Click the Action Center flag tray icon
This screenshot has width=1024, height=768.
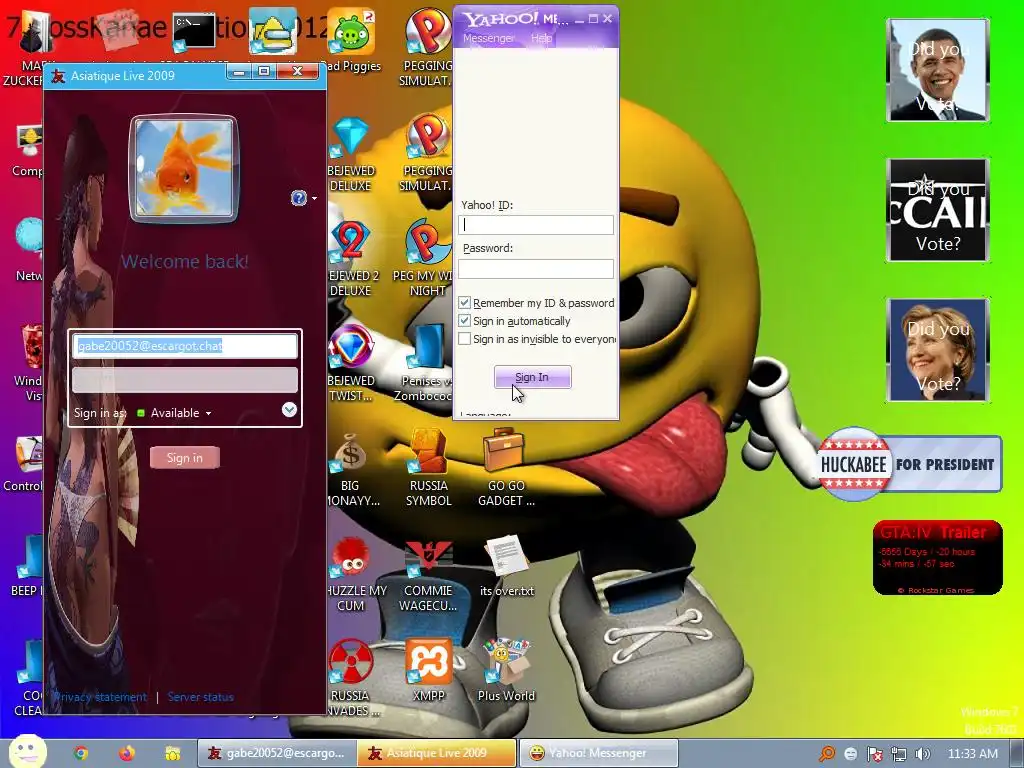875,754
